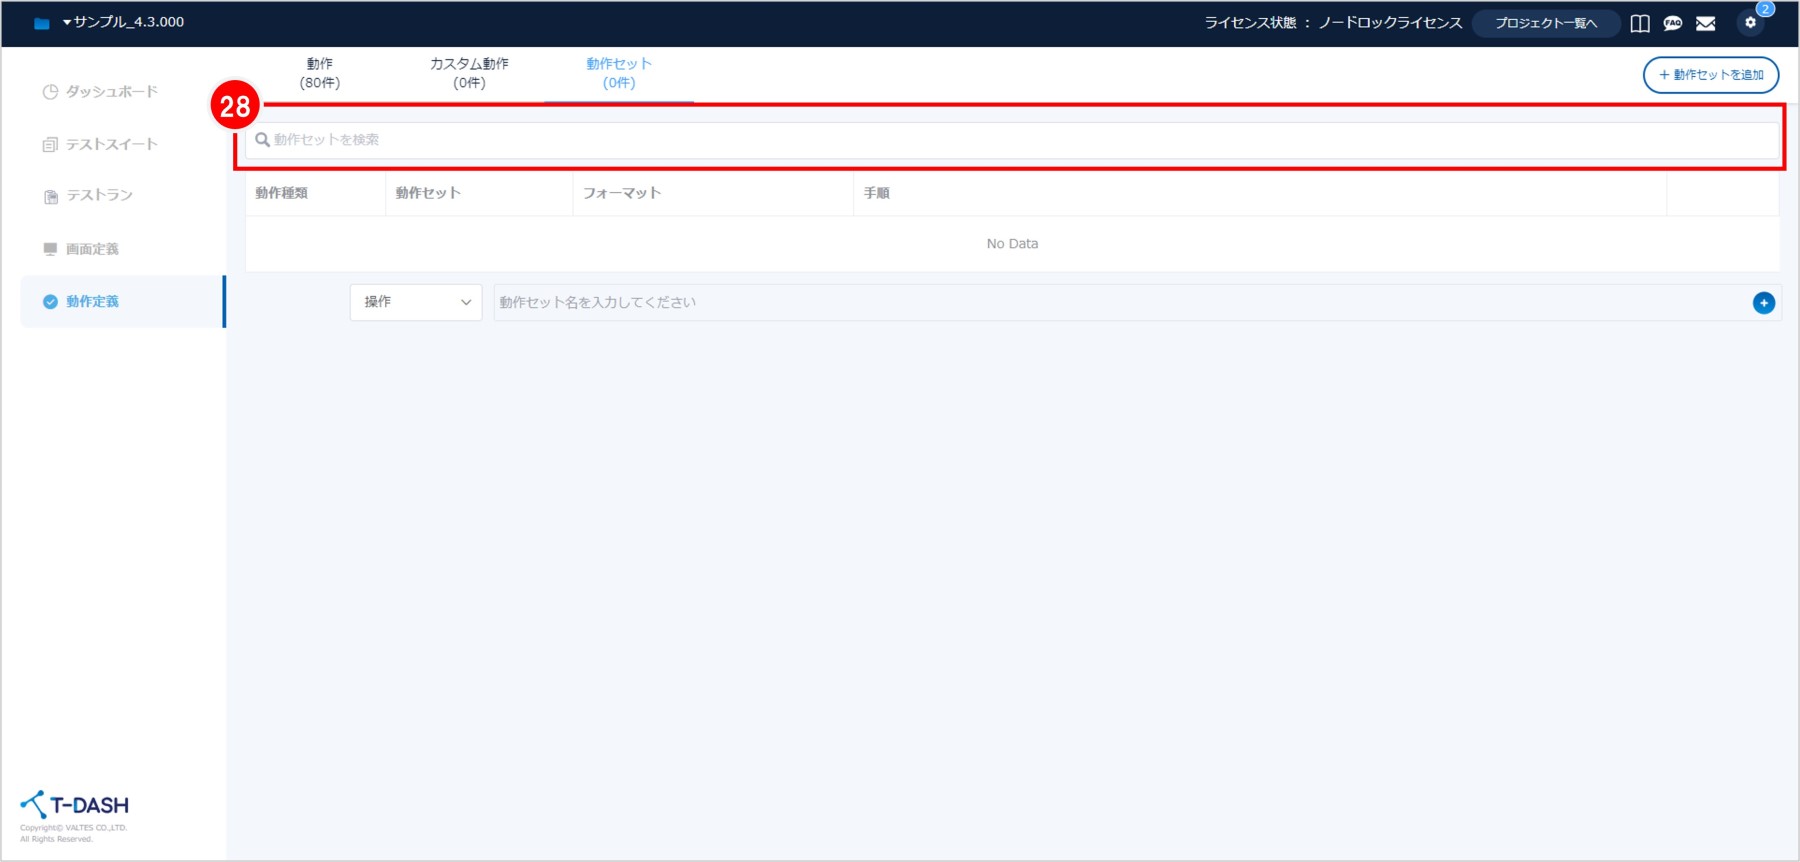Click the envelope contact icon
Image resolution: width=1800 pixels, height=862 pixels.
click(x=1706, y=23)
